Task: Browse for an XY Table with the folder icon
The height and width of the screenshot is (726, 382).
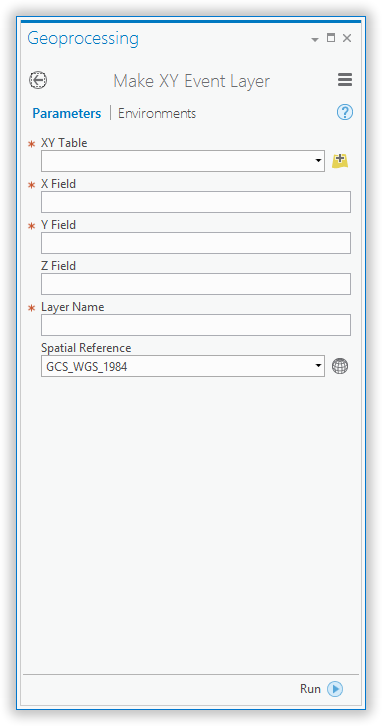Action: pyautogui.click(x=340, y=161)
